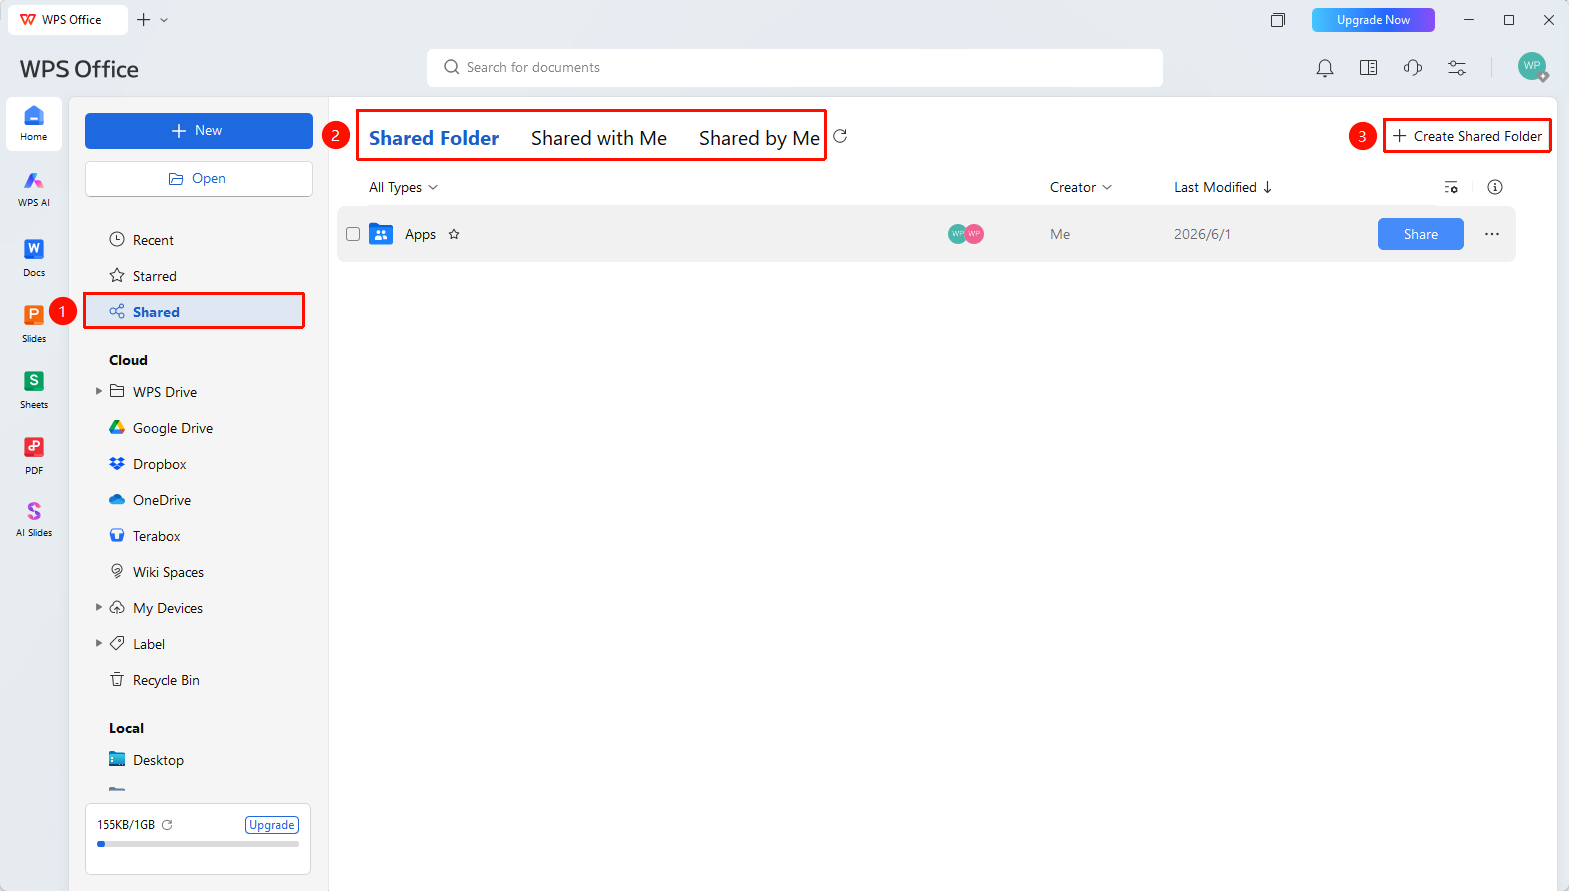
Task: Open list view settings icon
Action: coord(1451,187)
